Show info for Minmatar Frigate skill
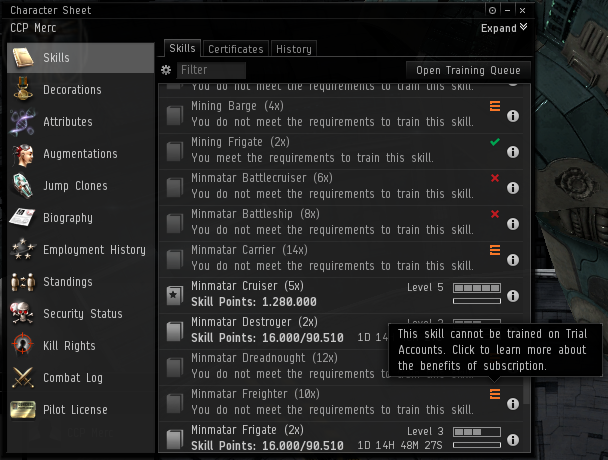Image resolution: width=608 pixels, height=460 pixels. (513, 440)
